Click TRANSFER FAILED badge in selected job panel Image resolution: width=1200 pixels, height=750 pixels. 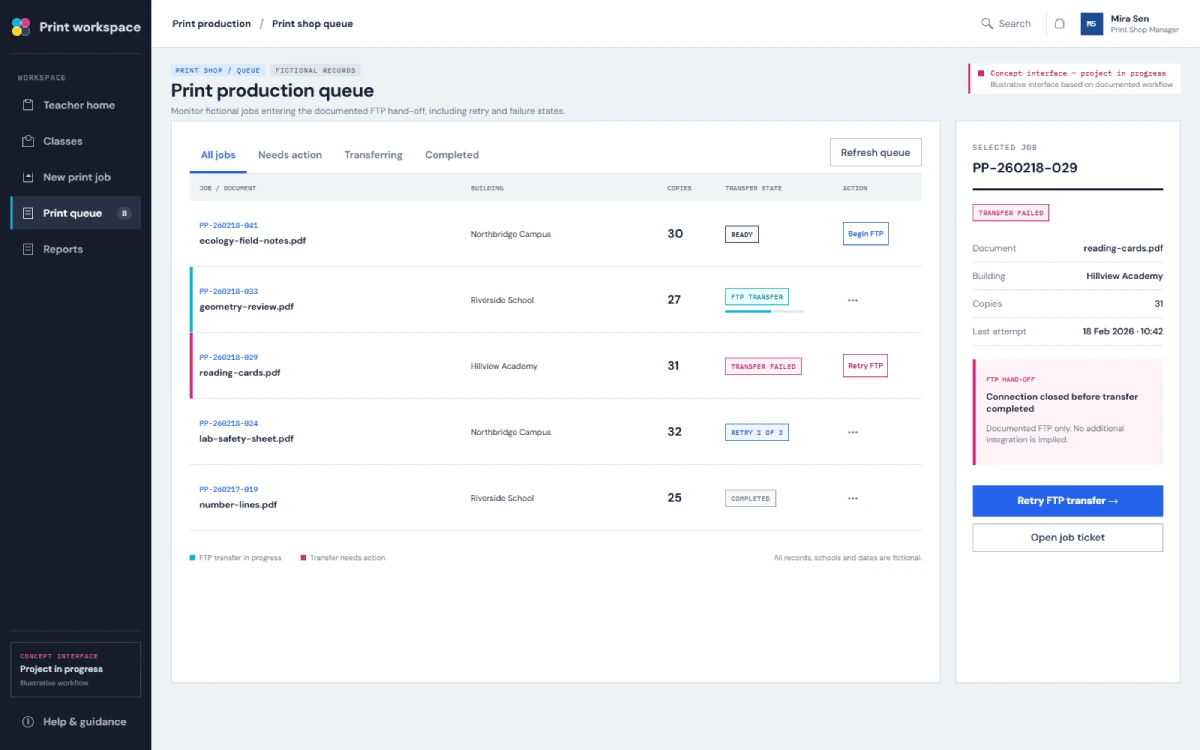click(1011, 213)
